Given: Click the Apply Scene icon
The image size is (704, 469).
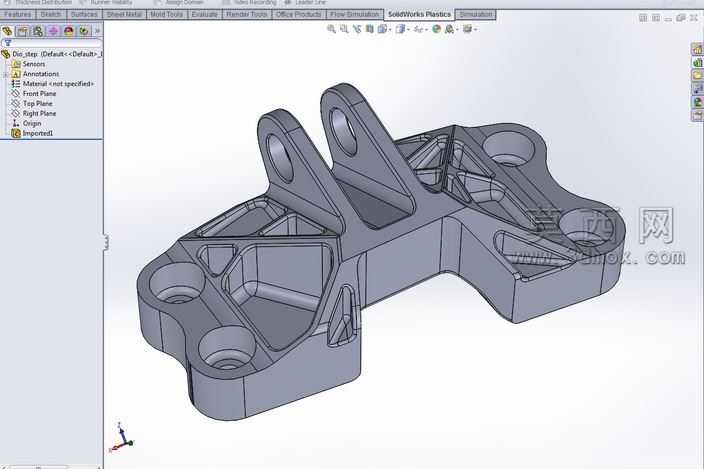Looking at the screenshot, I should 449,29.
